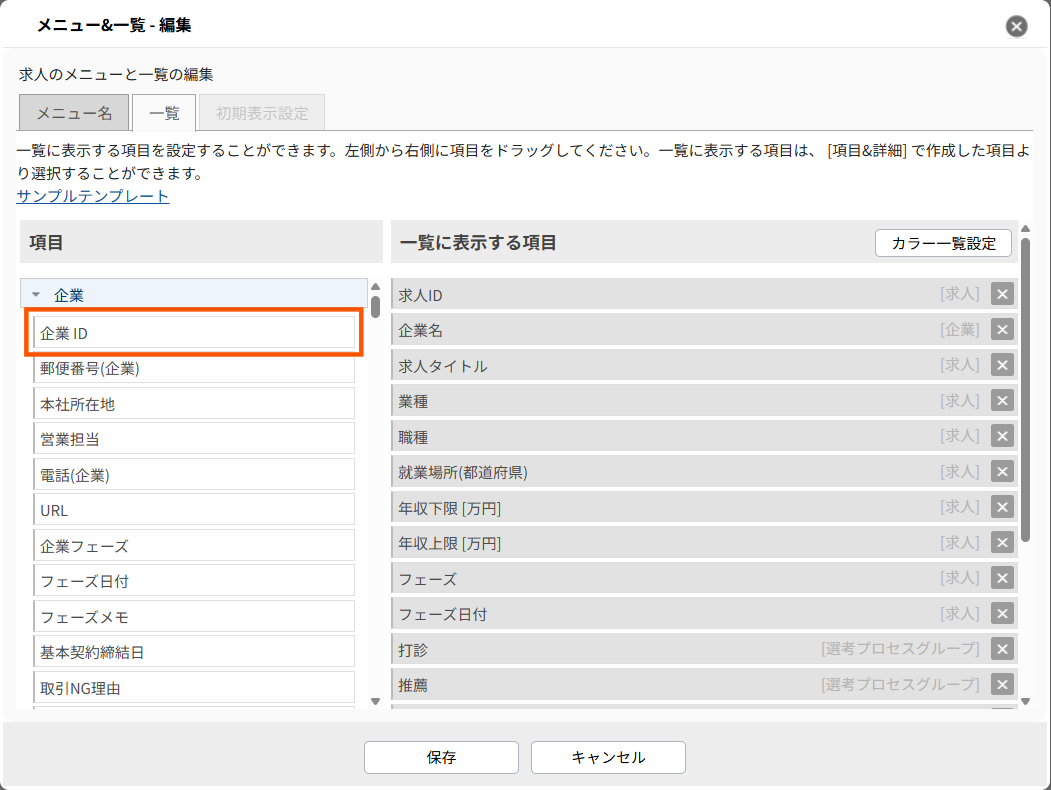Select フェーズ日付 in the left item list

coord(194,582)
